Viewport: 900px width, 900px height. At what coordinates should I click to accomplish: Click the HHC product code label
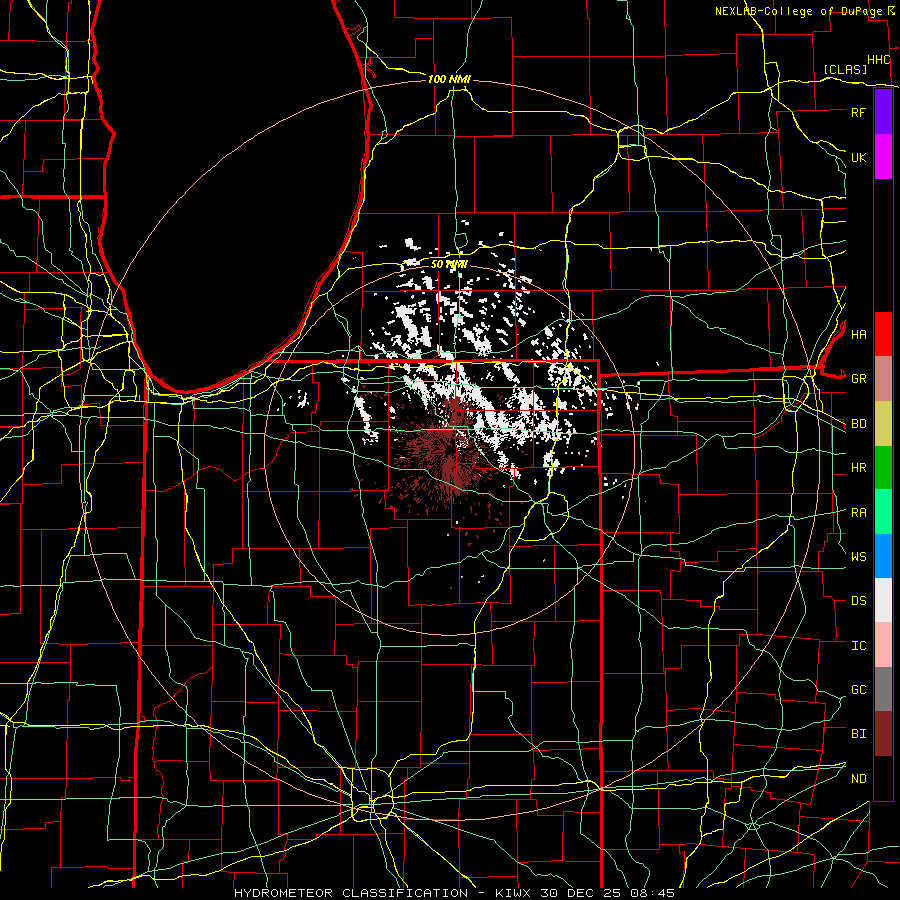878,60
